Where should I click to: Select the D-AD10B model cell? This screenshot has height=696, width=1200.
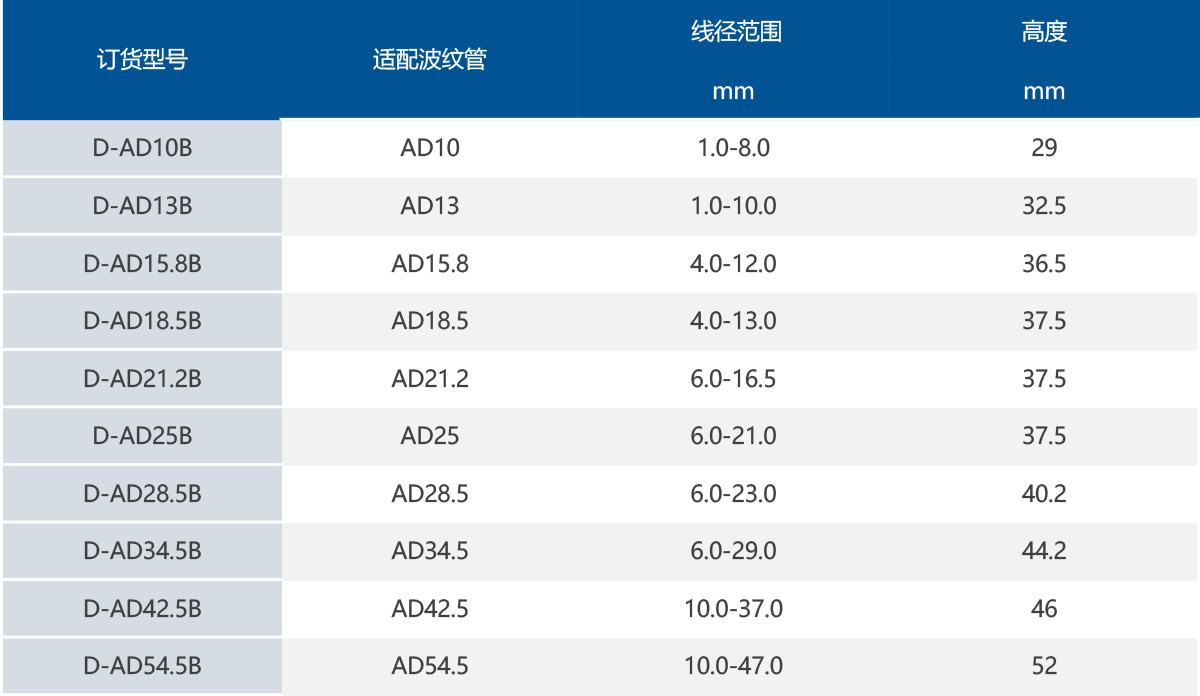[142, 149]
